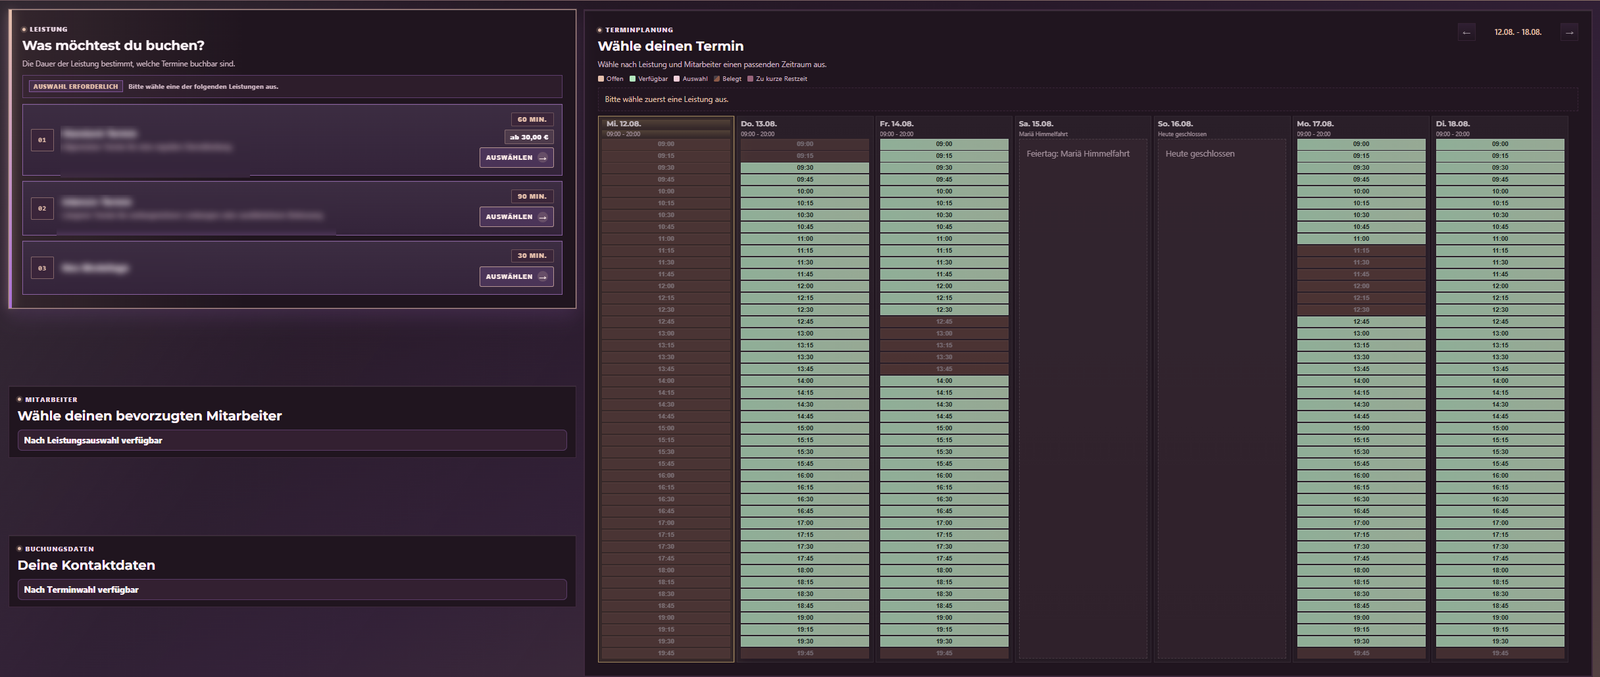Click the 30 Min. duration tag

coord(532,255)
